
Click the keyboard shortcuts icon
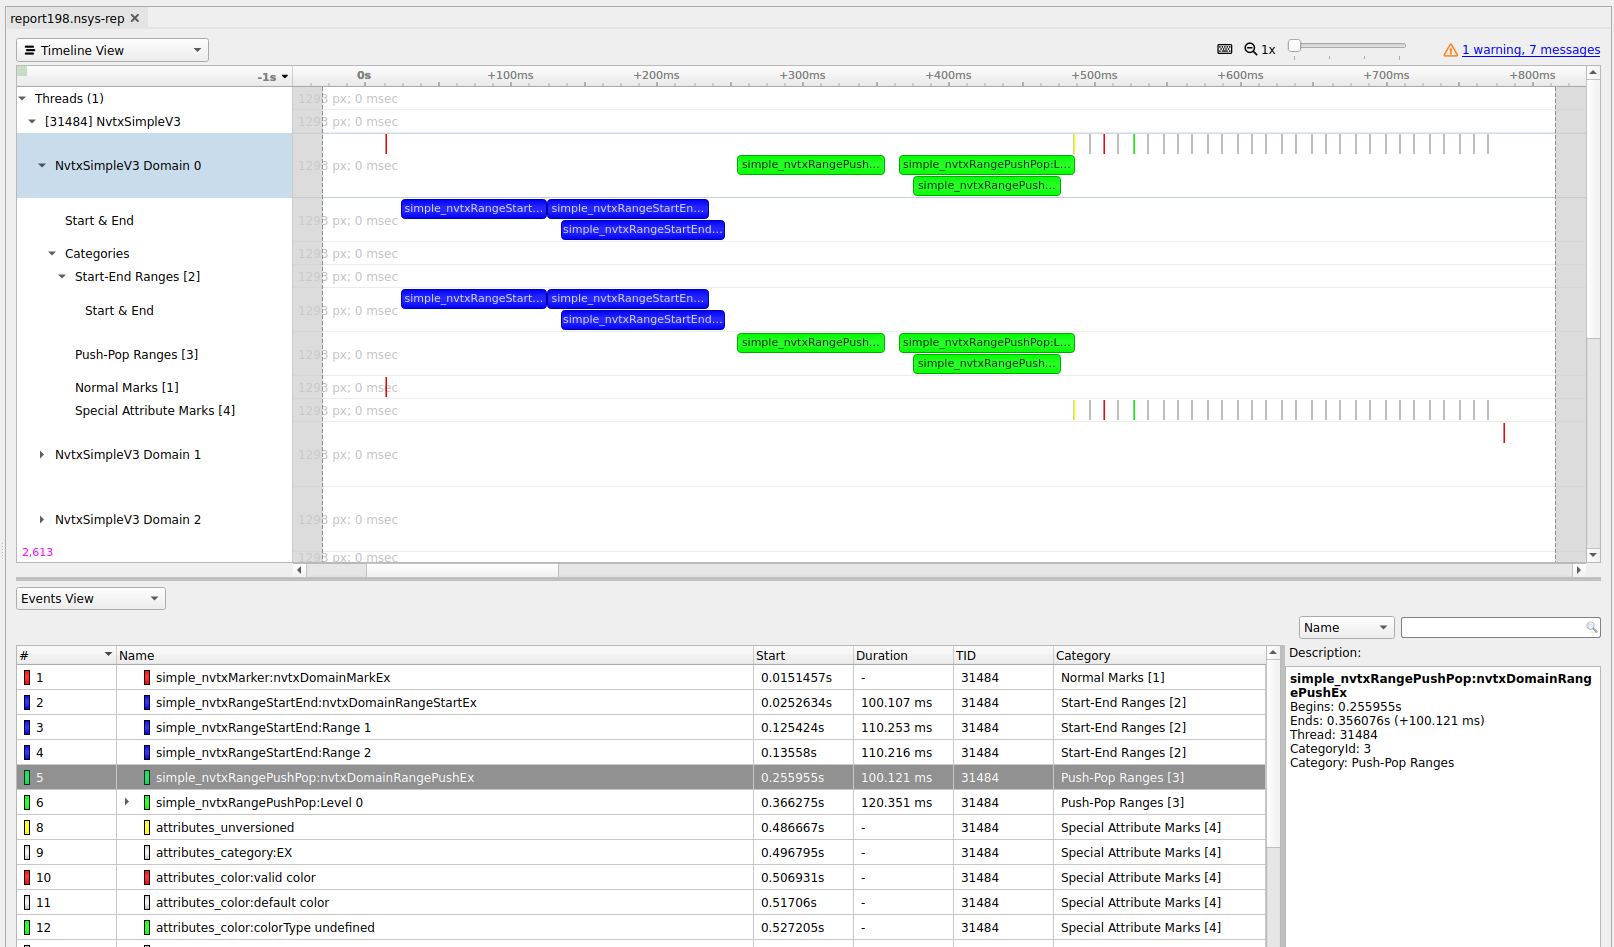[x=1224, y=48]
